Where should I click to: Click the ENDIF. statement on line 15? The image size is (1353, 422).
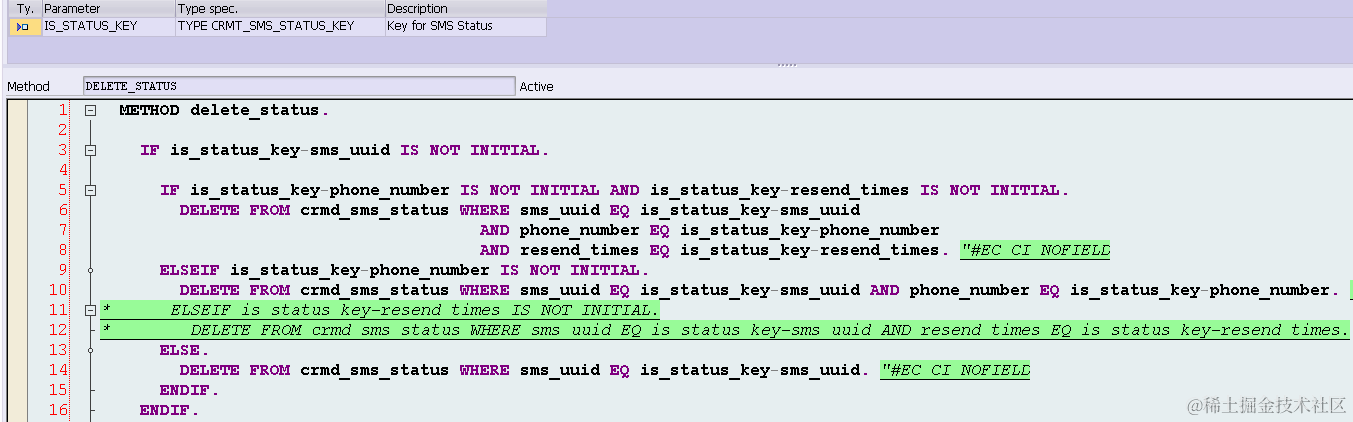(189, 390)
